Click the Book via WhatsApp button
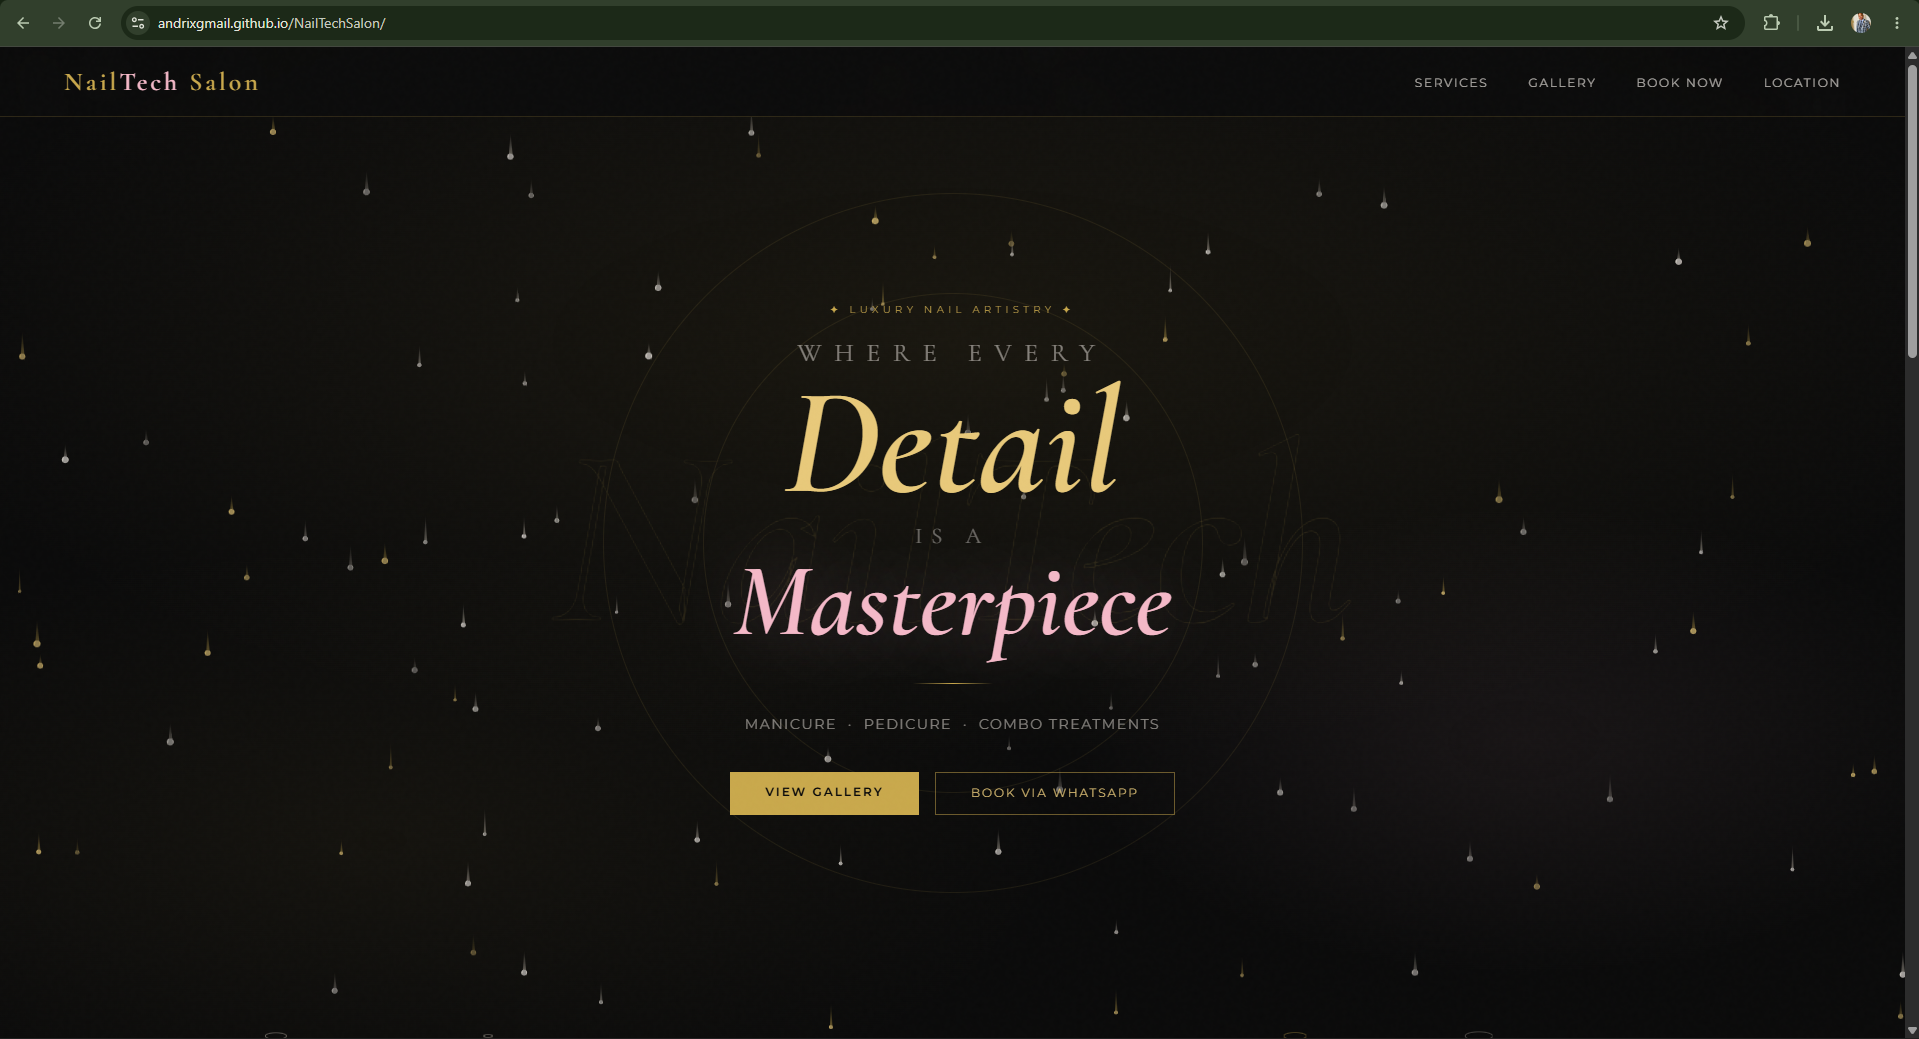The image size is (1919, 1039). (1055, 793)
